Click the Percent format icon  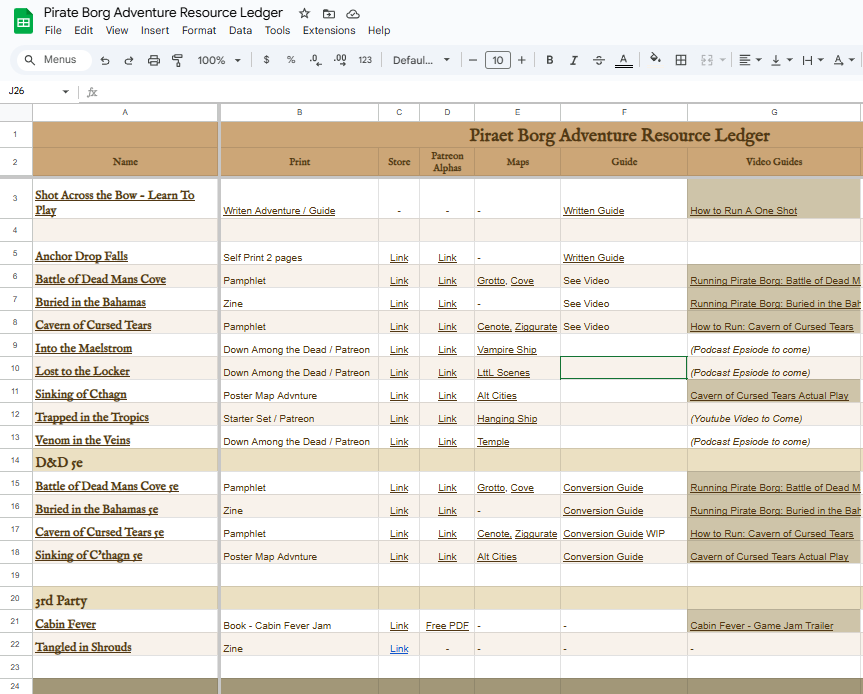[288, 60]
